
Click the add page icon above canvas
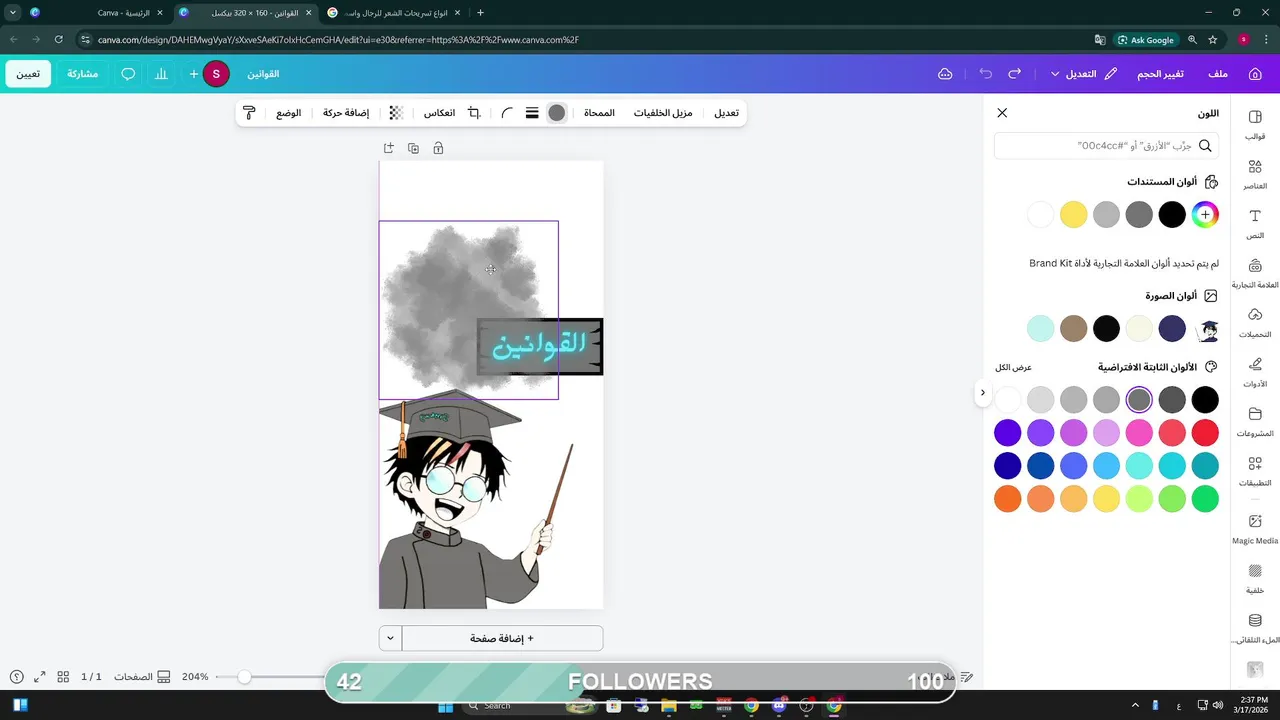pos(388,148)
